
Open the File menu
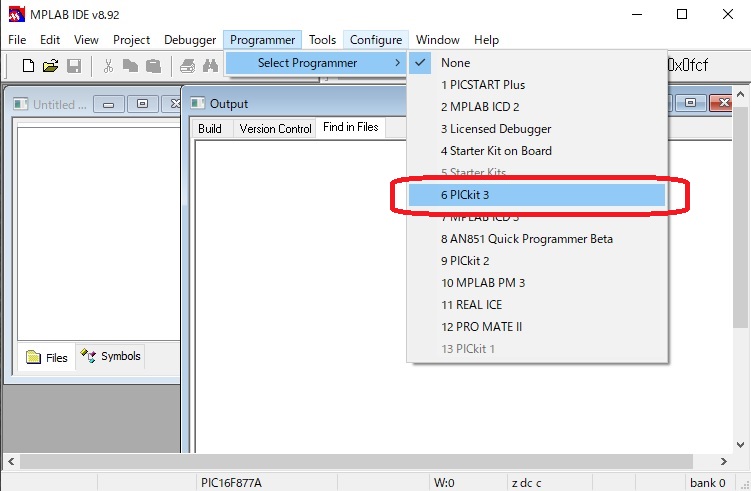(17, 40)
